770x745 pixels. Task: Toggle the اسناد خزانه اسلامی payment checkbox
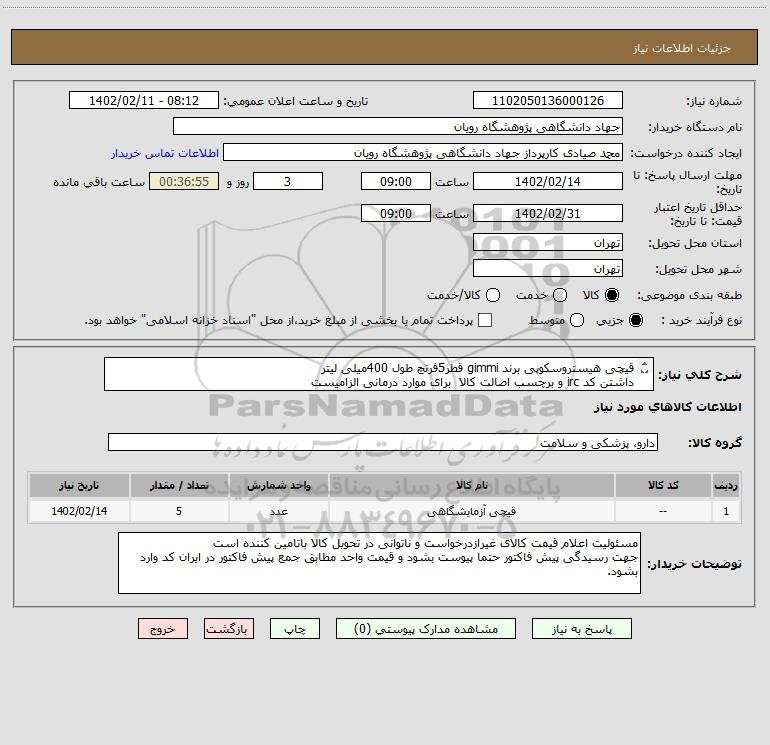[485, 320]
